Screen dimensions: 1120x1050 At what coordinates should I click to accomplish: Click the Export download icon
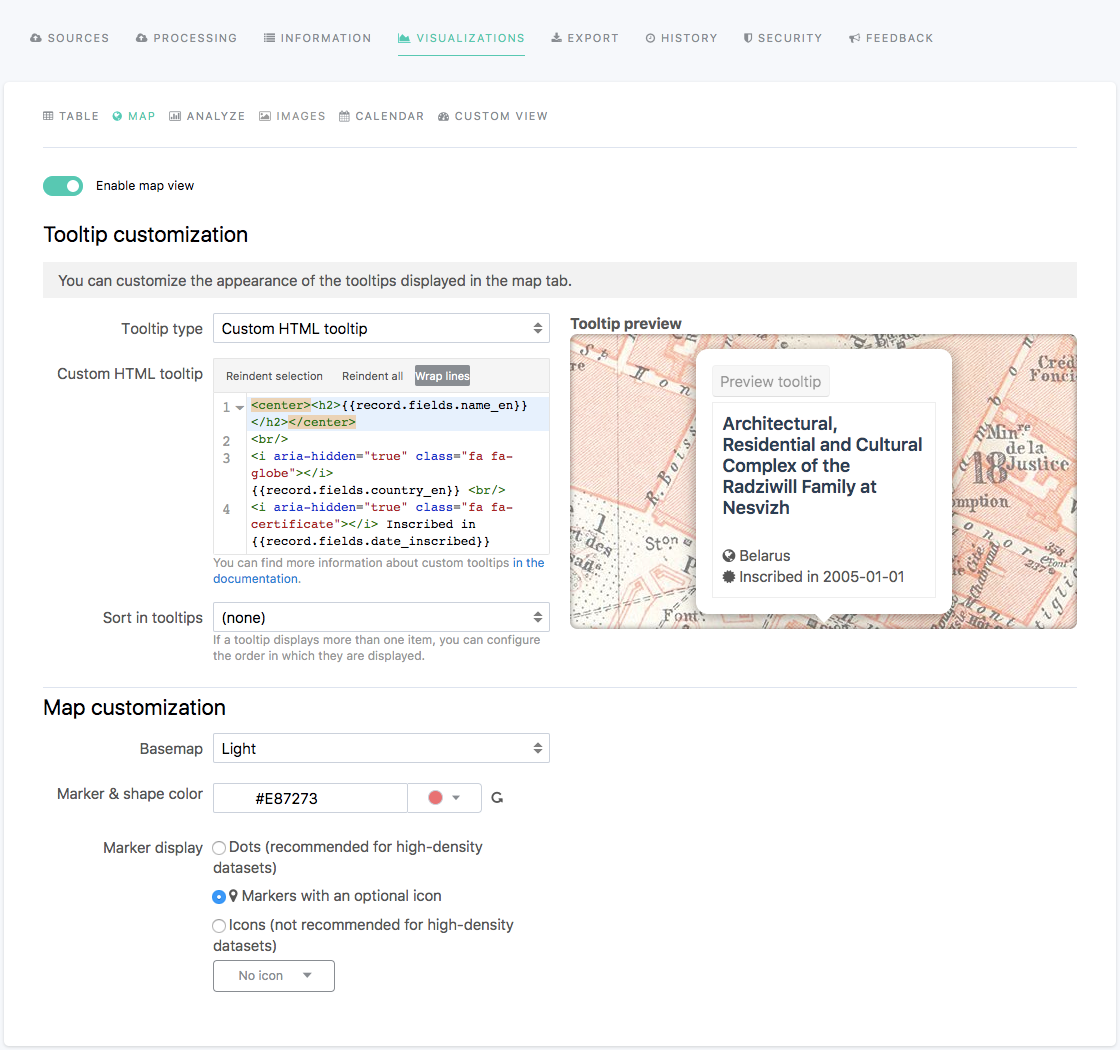[556, 38]
